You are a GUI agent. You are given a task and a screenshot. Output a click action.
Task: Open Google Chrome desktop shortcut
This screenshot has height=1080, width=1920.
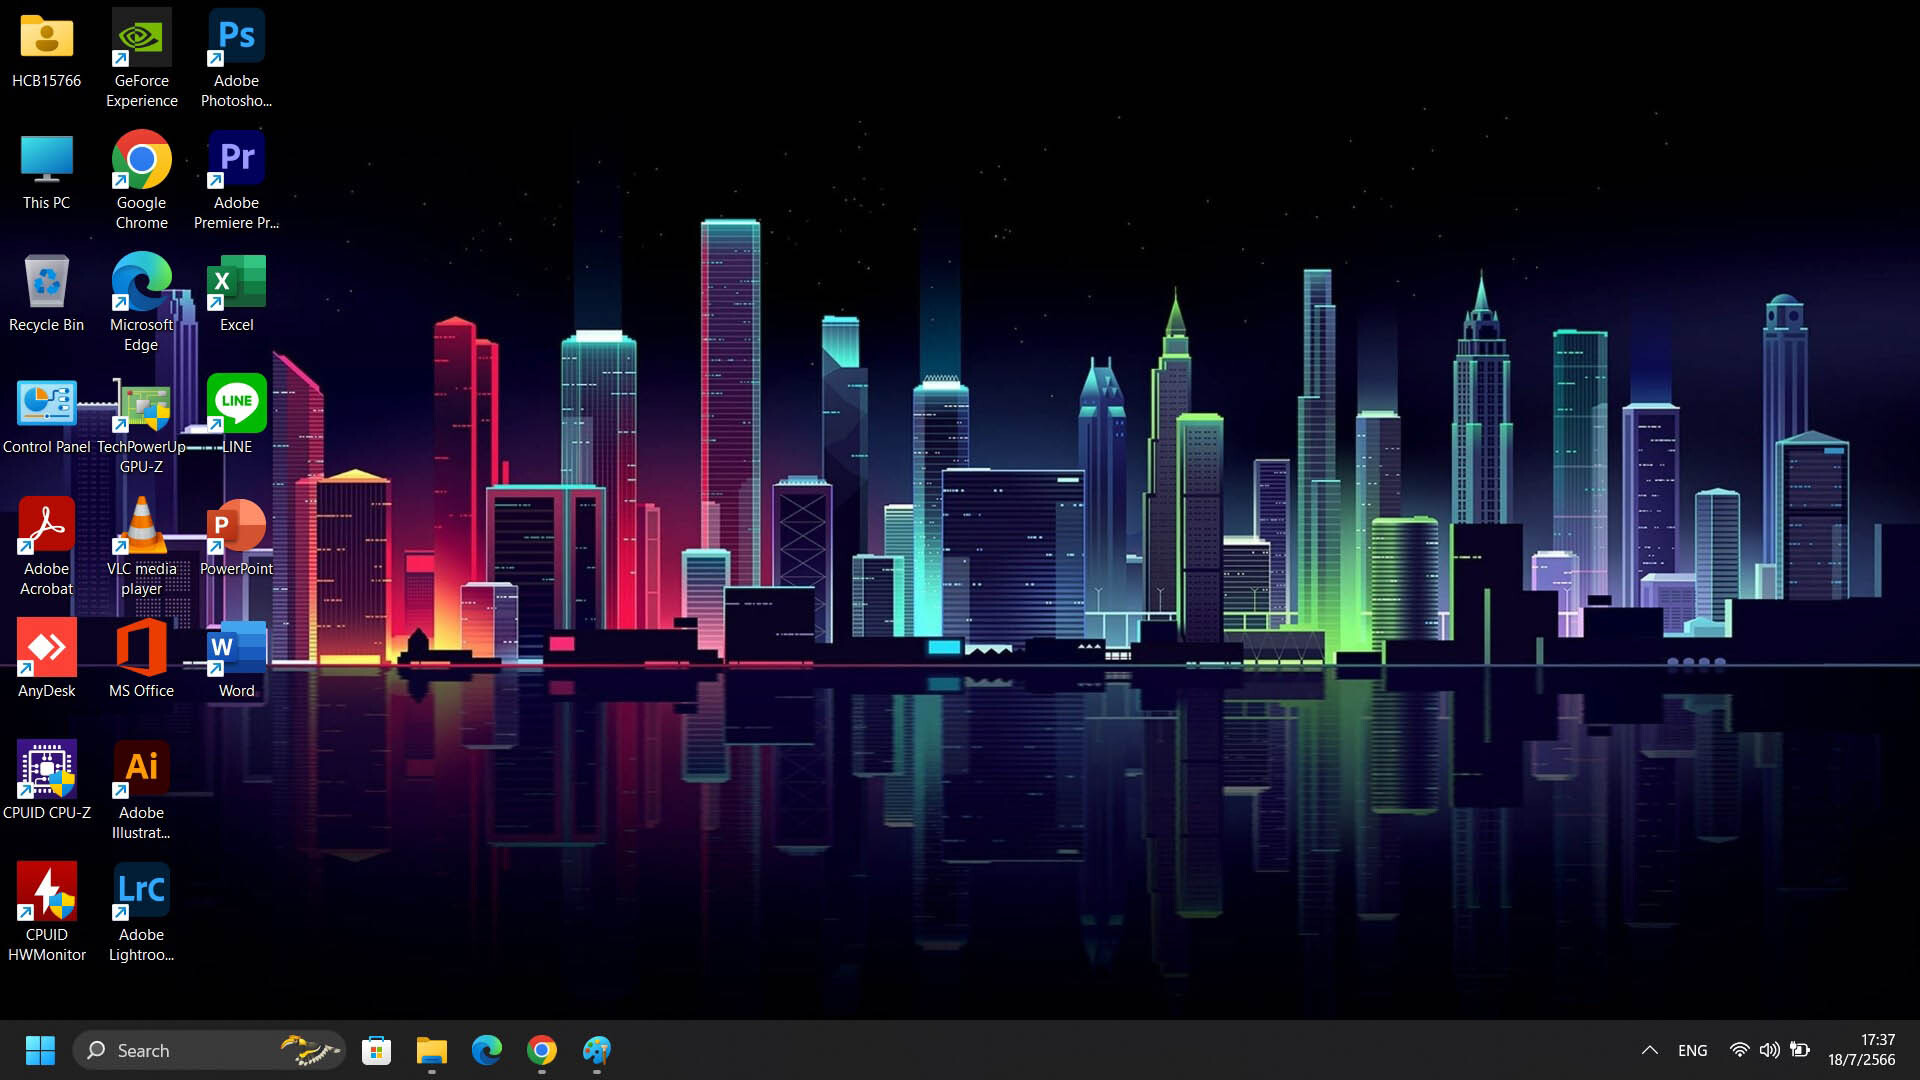[x=141, y=180]
